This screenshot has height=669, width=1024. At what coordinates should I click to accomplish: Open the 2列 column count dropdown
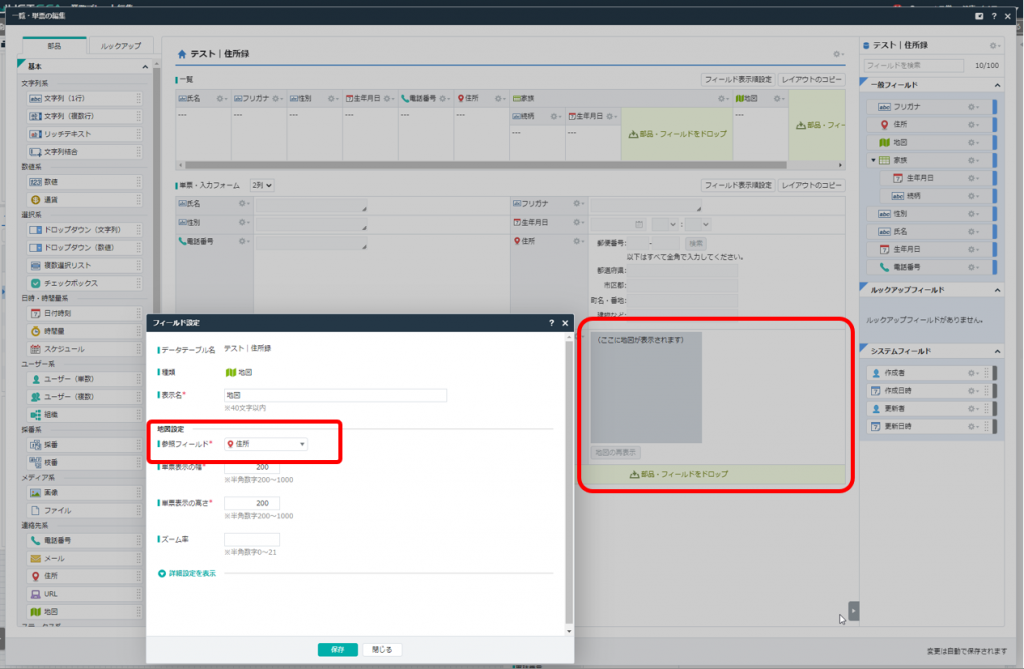(263, 185)
